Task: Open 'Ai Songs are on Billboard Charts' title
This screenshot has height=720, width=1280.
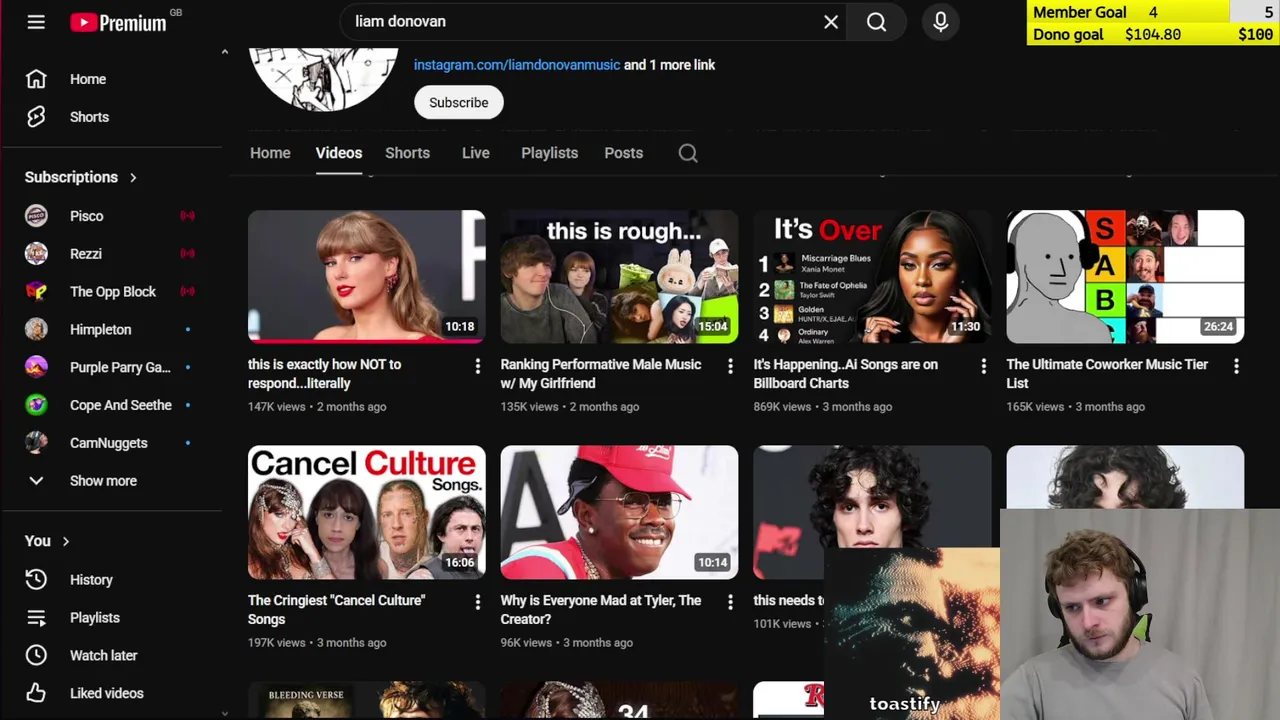Action: [846, 374]
